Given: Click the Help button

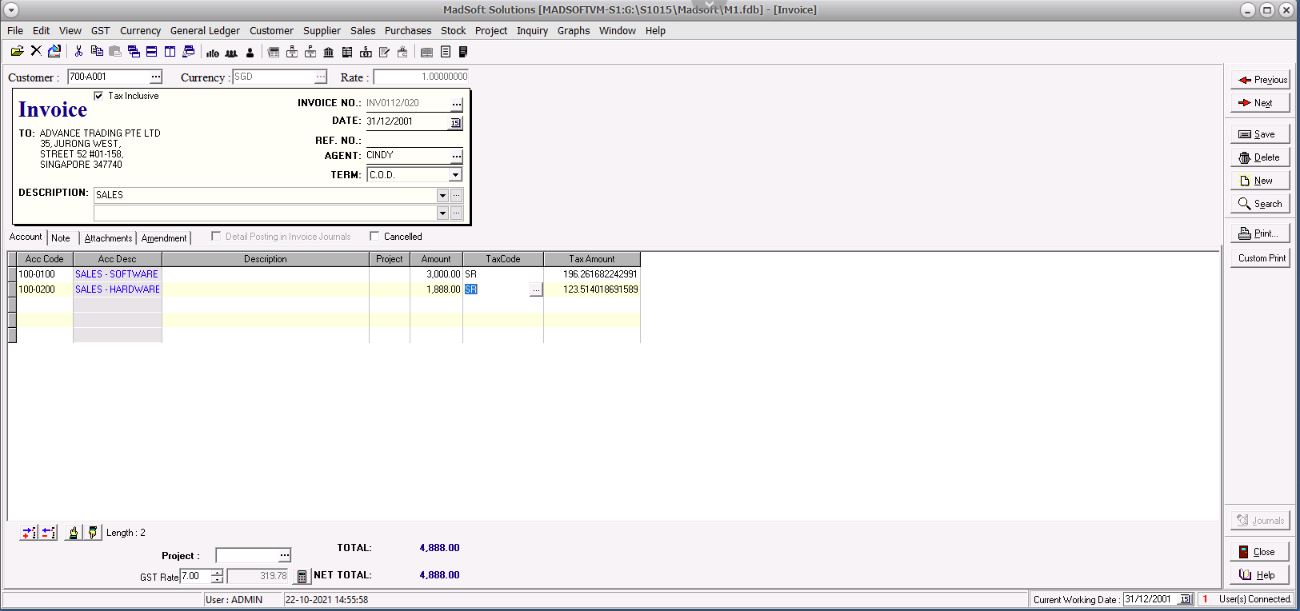Looking at the screenshot, I should point(1260,575).
